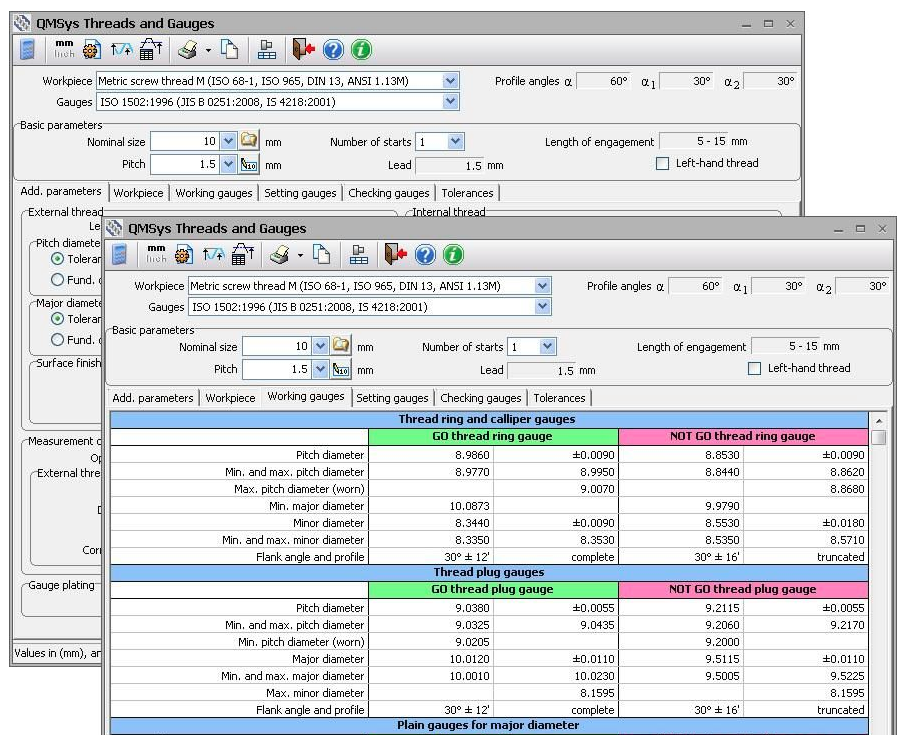Toggle mm/inch units in the front window toolbar
Image resolution: width=908 pixels, height=735 pixels.
[x=156, y=254]
